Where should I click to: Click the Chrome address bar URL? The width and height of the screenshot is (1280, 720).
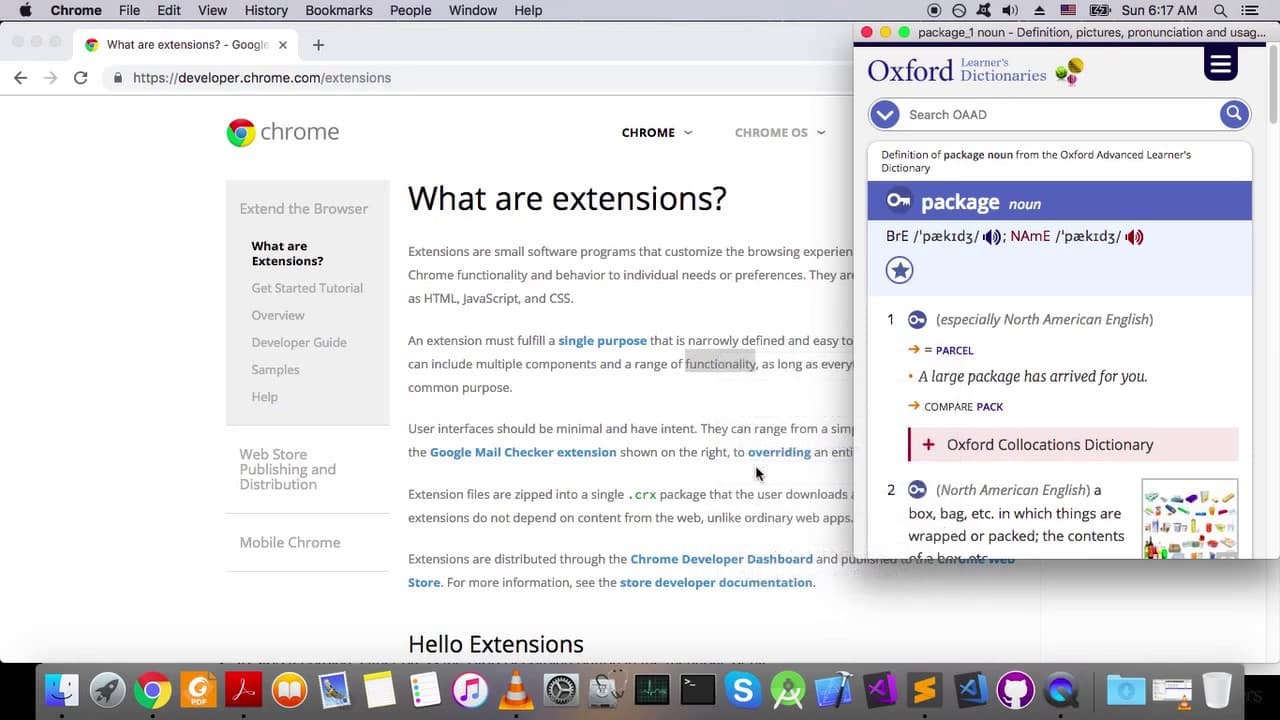click(x=262, y=77)
